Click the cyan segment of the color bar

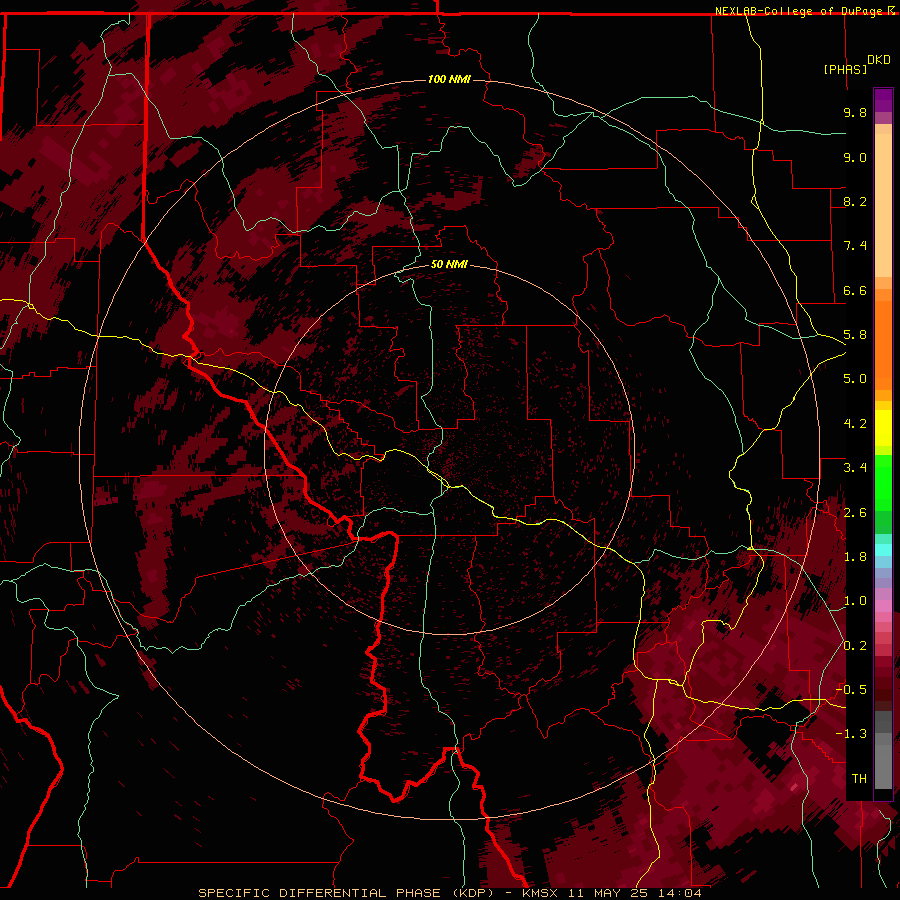coord(883,550)
